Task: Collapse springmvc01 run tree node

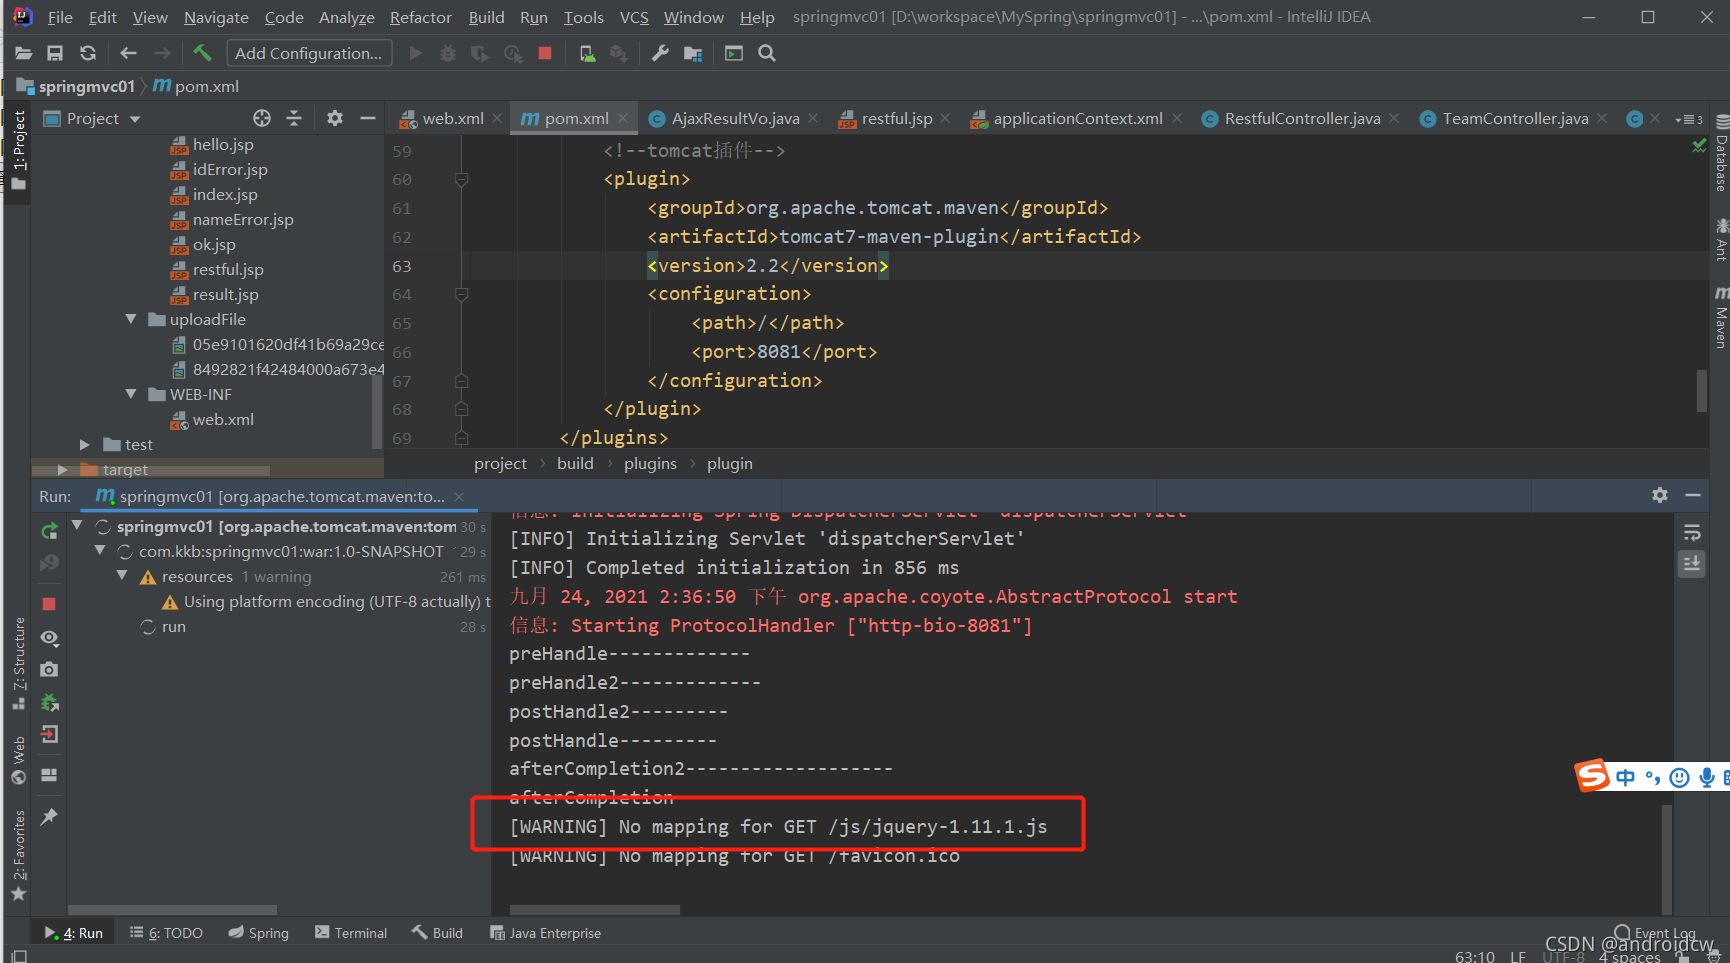Action: click(77, 525)
